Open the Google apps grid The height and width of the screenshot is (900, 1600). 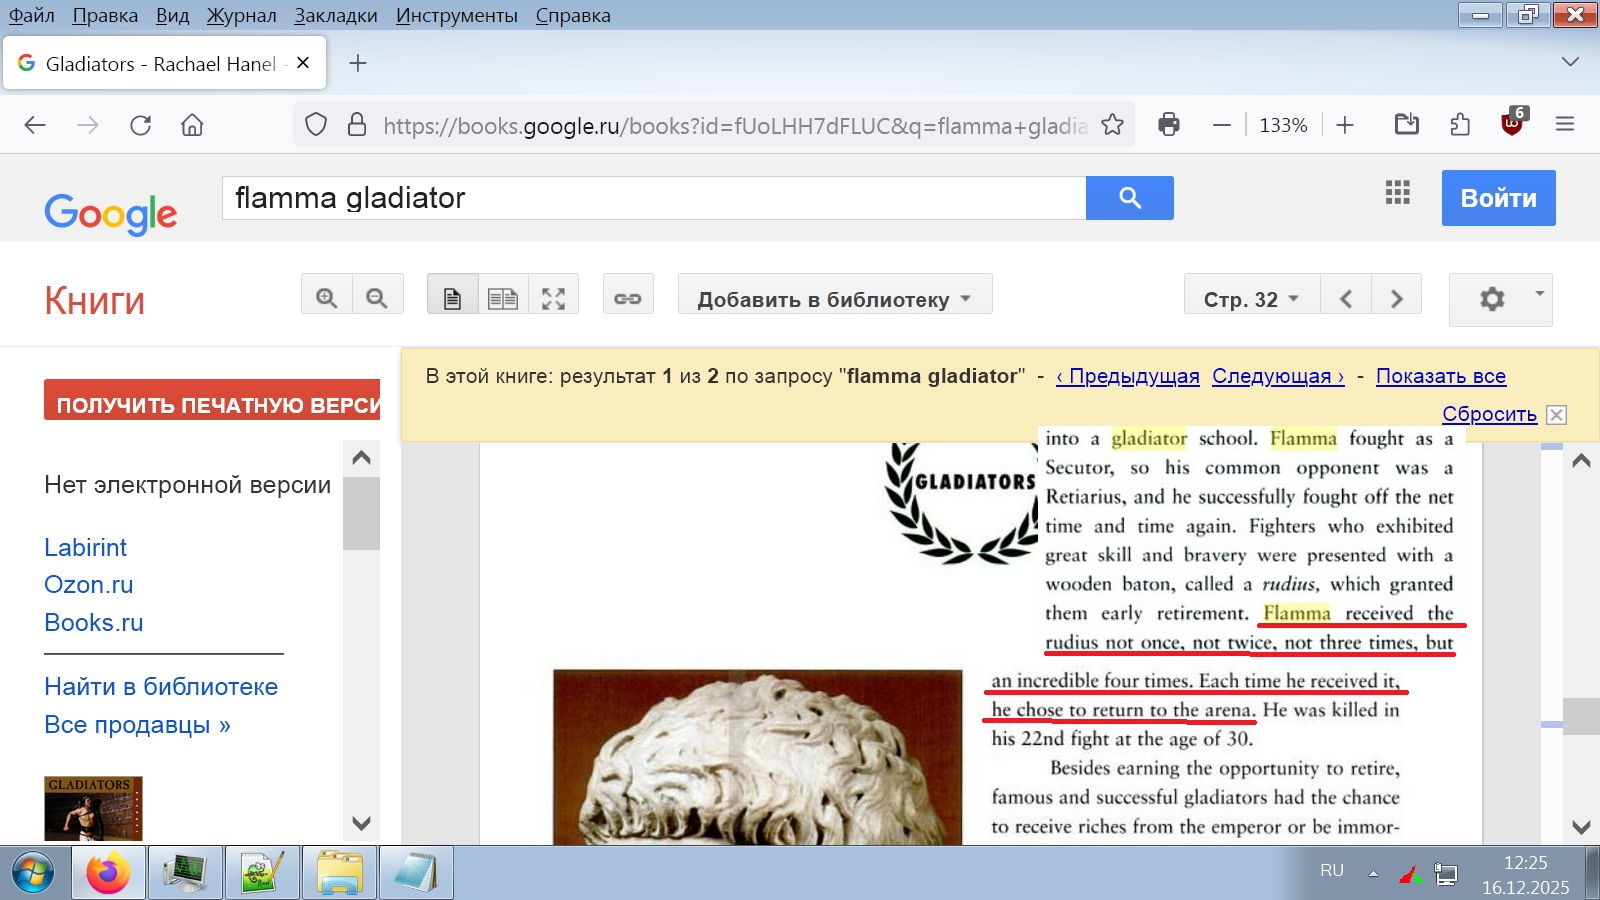(1397, 193)
